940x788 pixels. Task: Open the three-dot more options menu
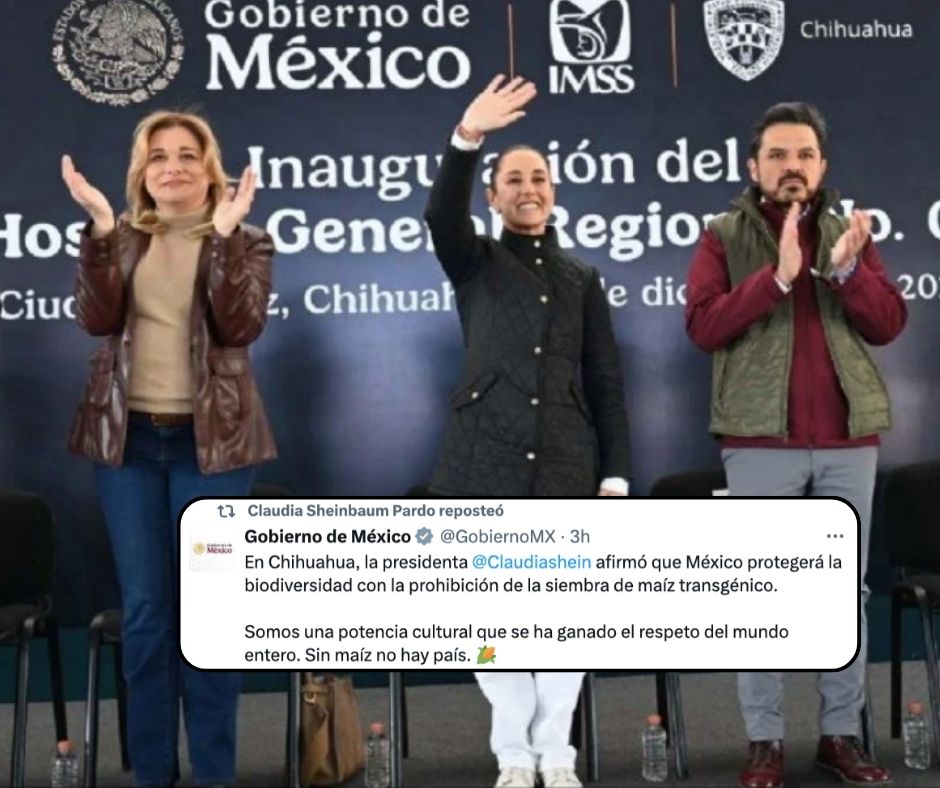[x=834, y=536]
